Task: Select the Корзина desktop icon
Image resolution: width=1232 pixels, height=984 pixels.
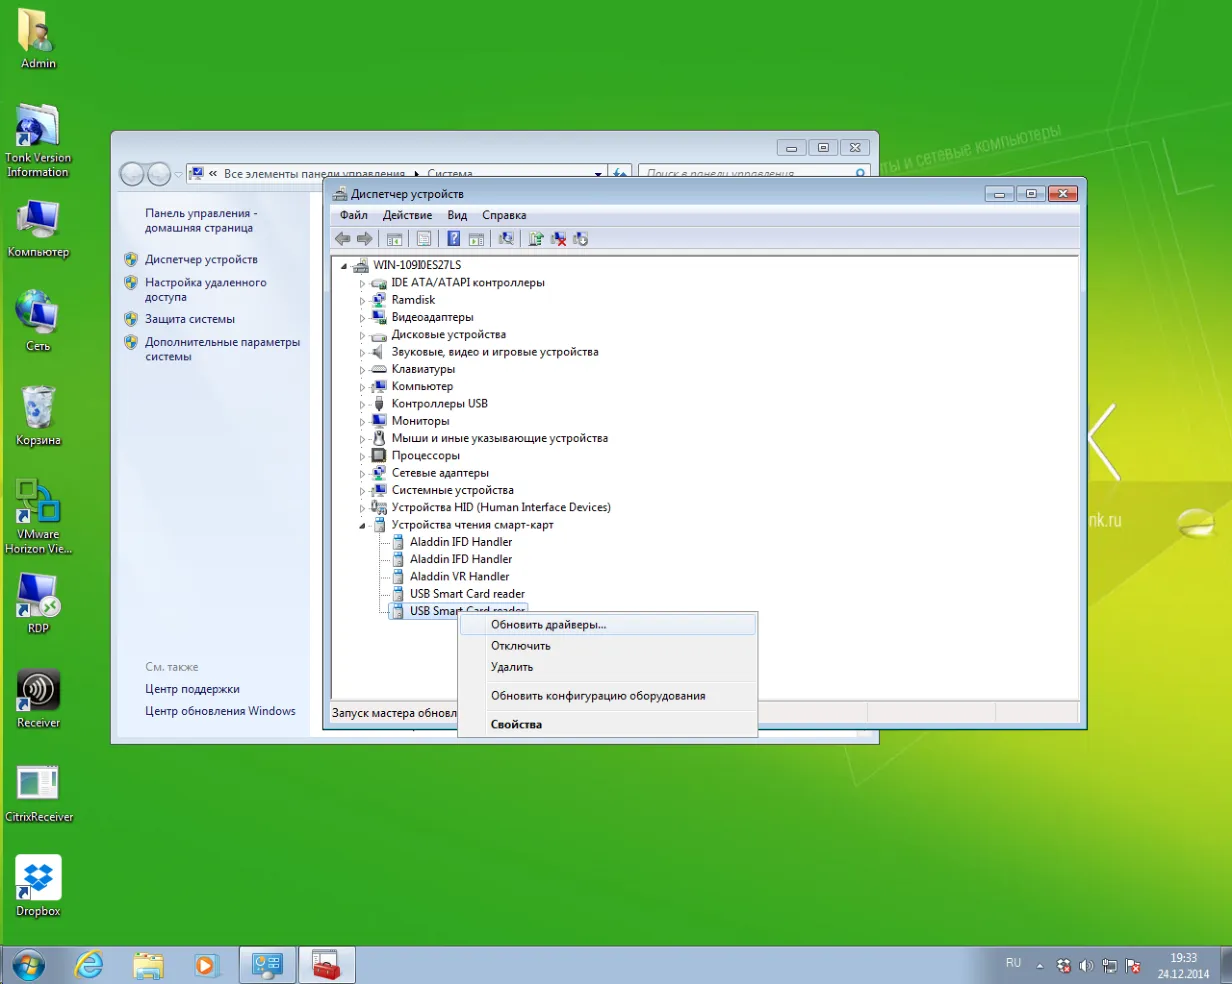Action: pos(38,415)
